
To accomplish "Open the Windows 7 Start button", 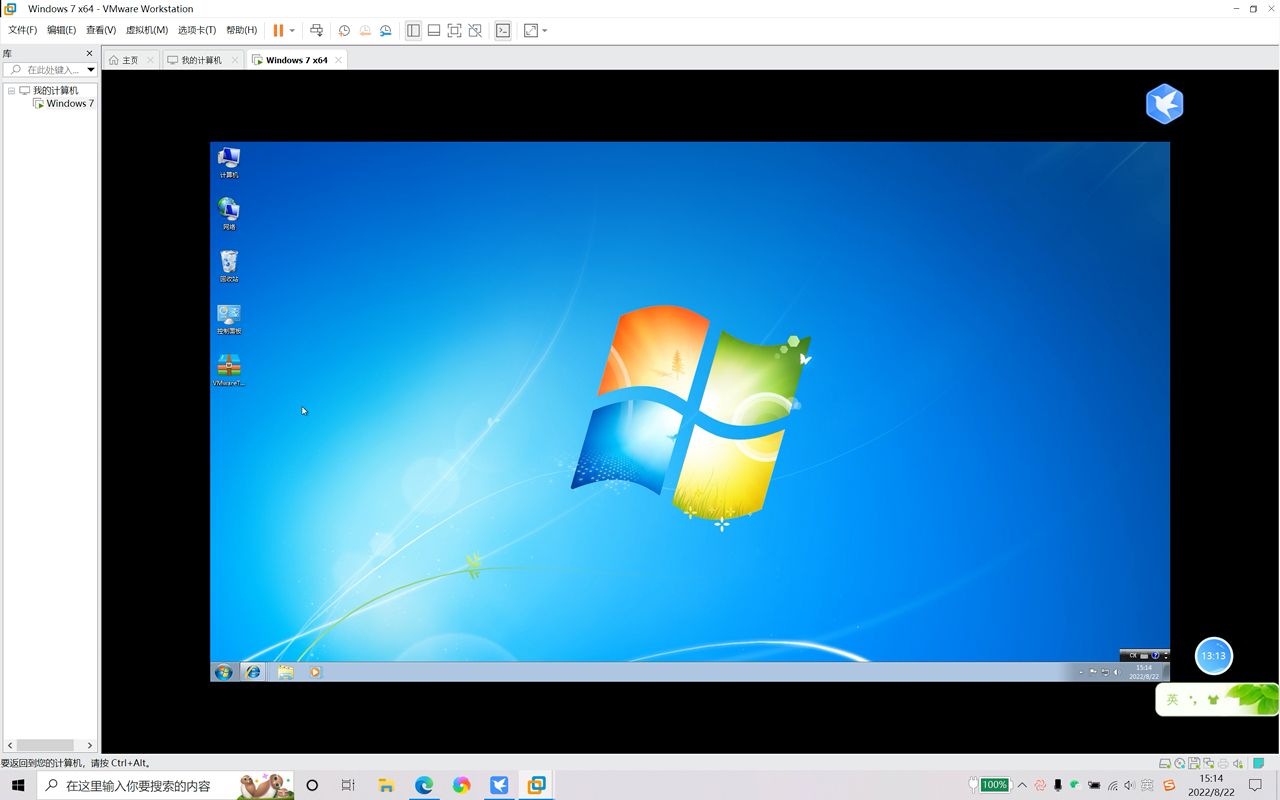I will pyautogui.click(x=224, y=672).
